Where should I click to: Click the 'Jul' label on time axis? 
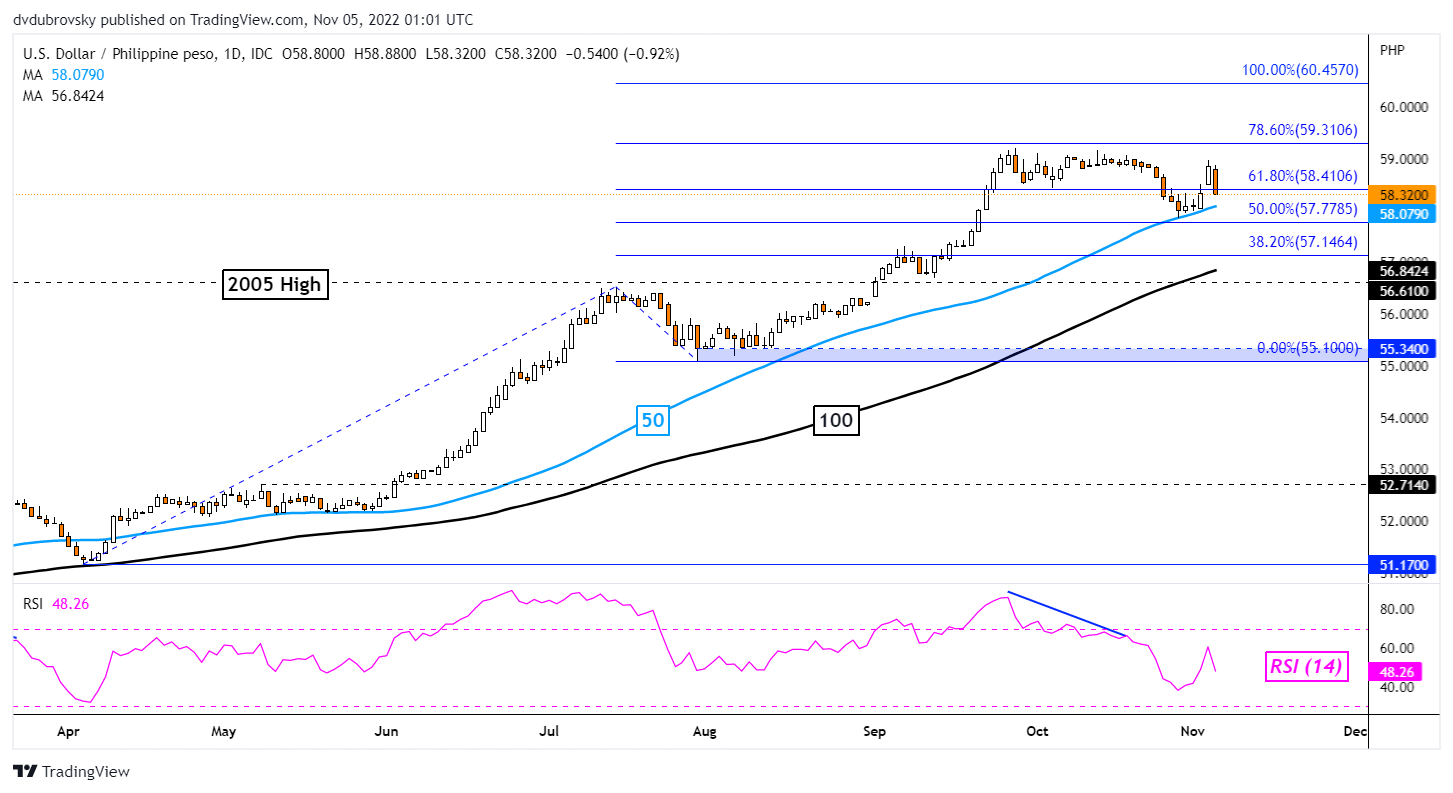click(549, 732)
